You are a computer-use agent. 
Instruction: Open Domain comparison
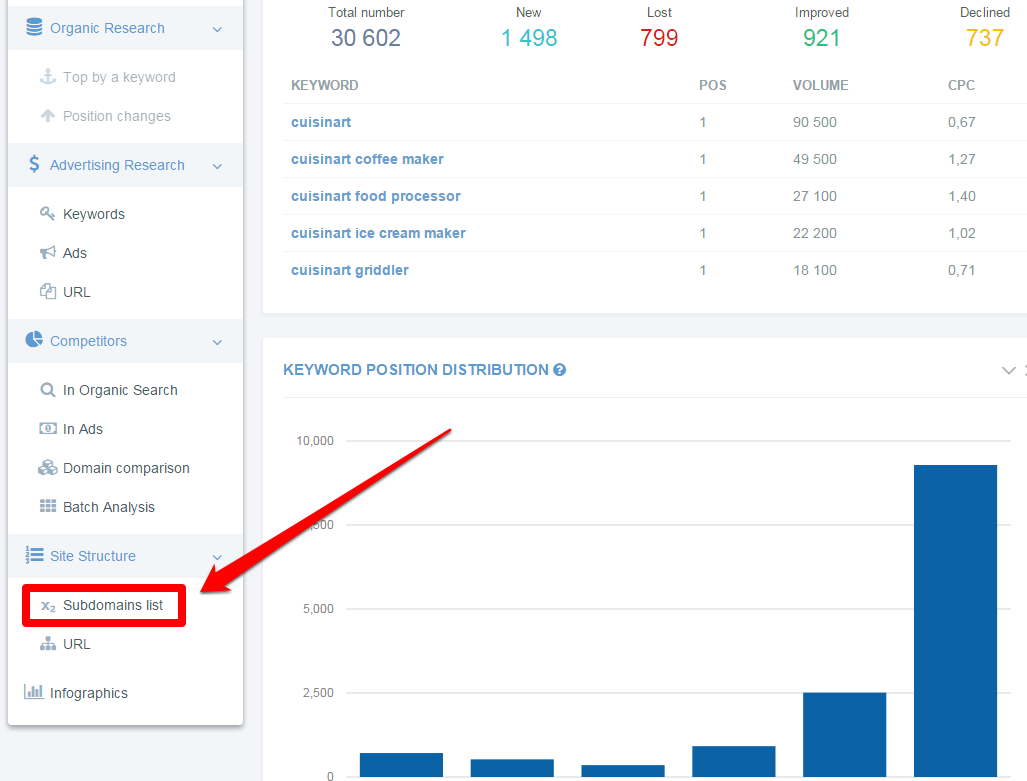[126, 468]
